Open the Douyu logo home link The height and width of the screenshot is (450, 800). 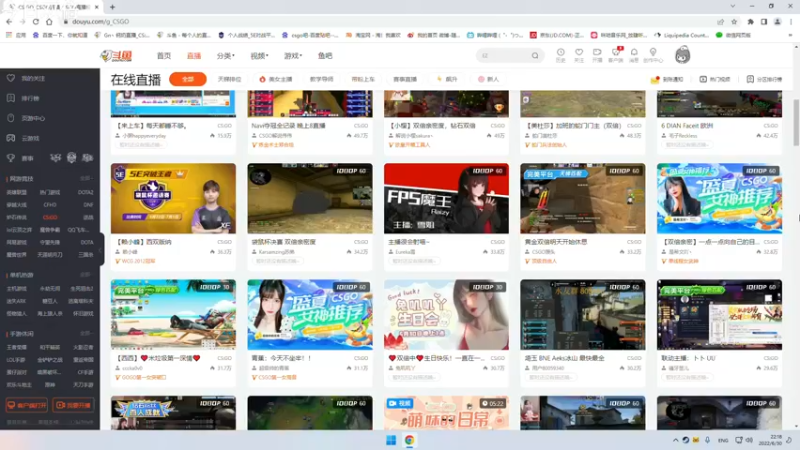[116, 56]
